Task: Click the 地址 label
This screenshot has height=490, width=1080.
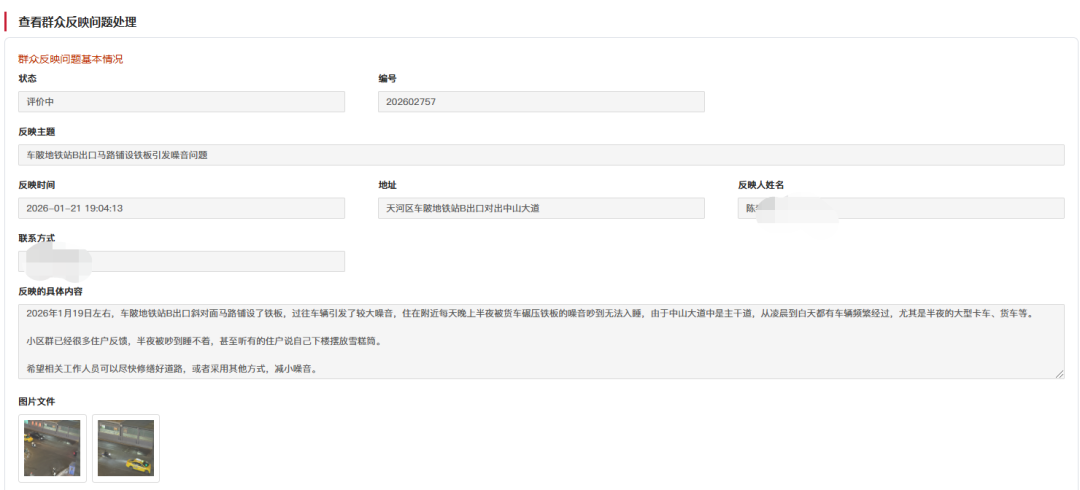Action: [387, 185]
